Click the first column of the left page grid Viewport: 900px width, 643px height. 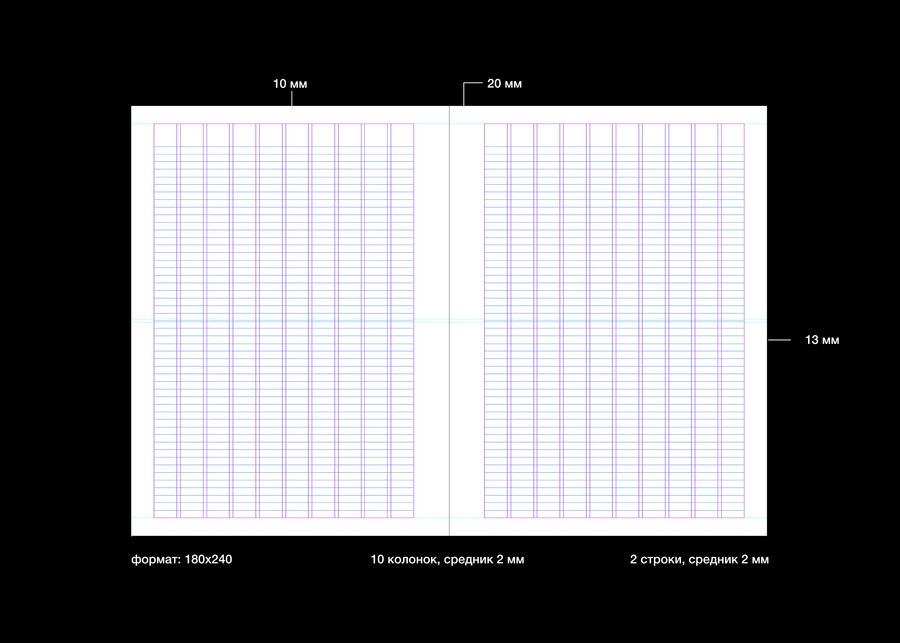(x=165, y=321)
